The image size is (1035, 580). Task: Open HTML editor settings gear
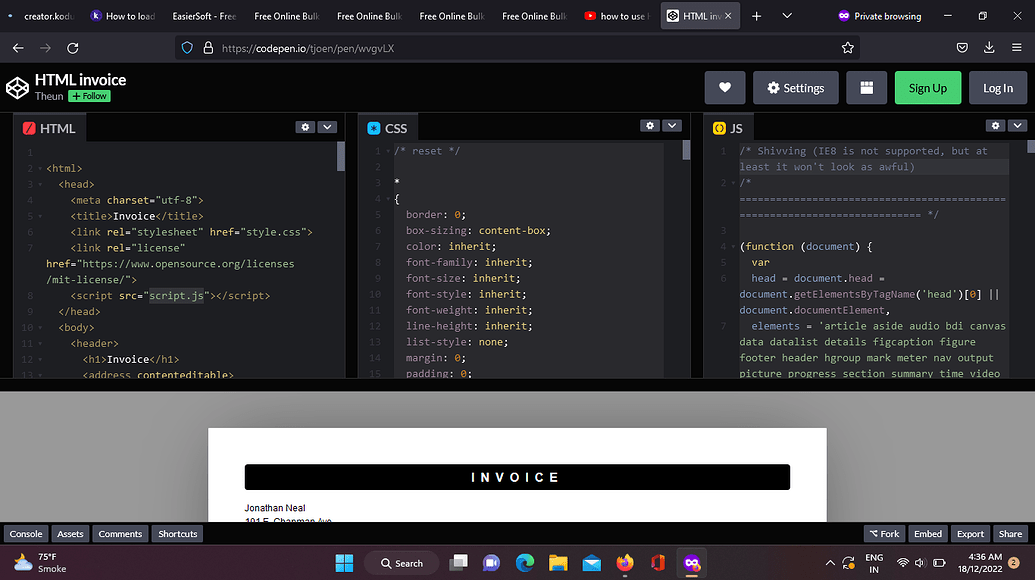point(305,127)
